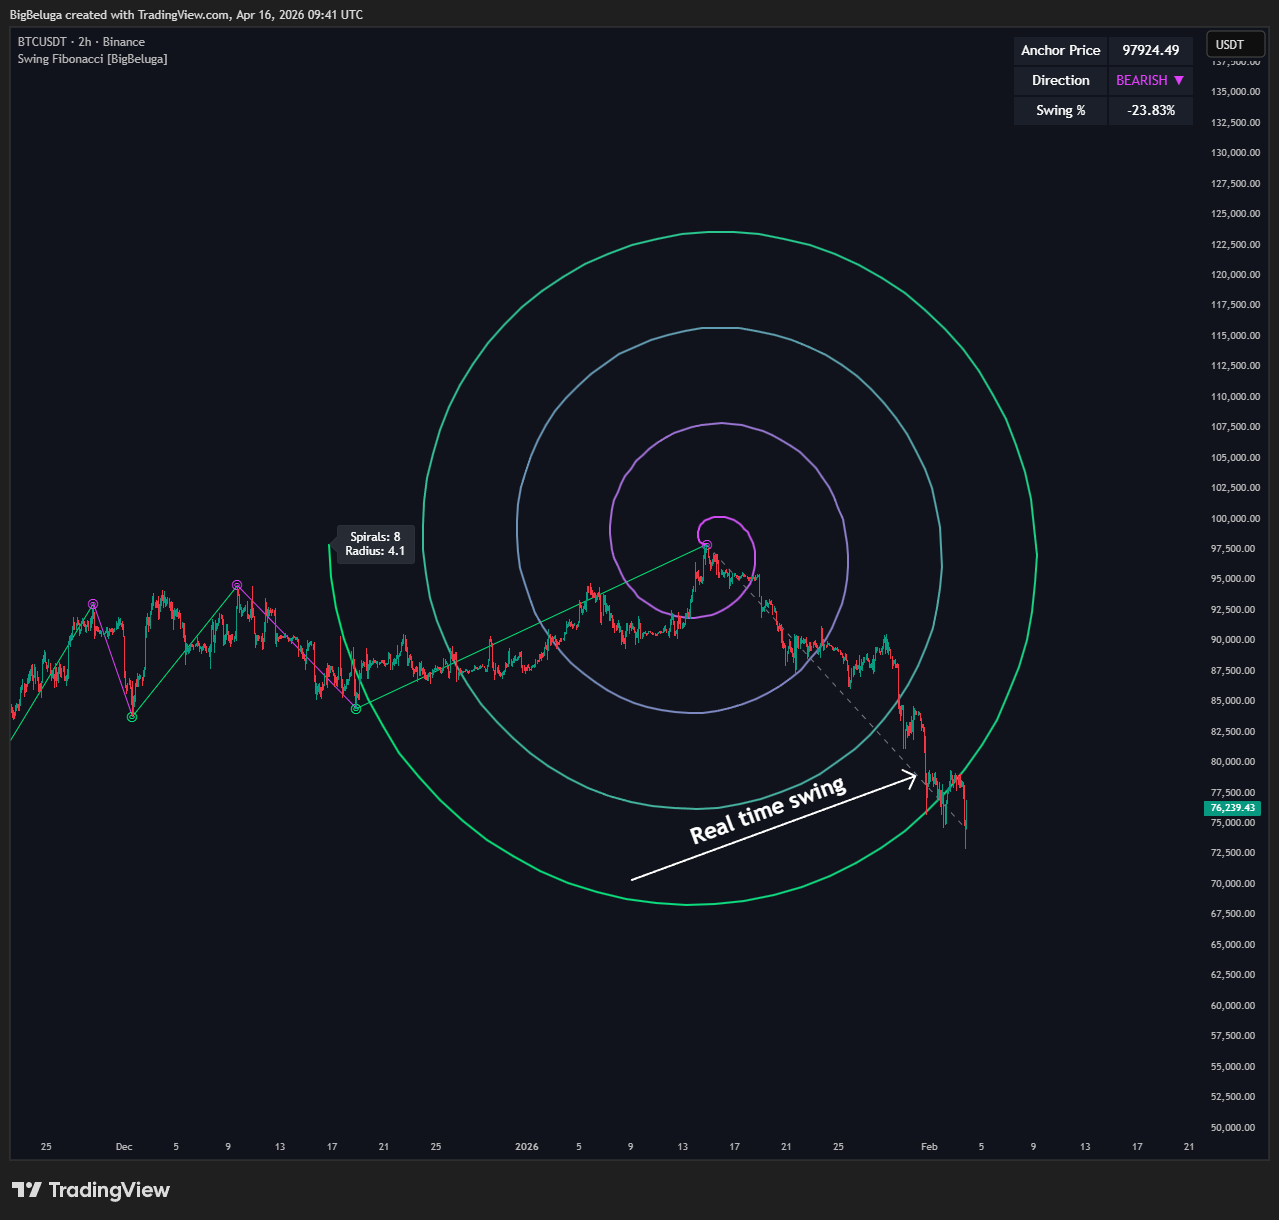Click the 2026 label on time axis
1279x1220 pixels.
tap(527, 1147)
